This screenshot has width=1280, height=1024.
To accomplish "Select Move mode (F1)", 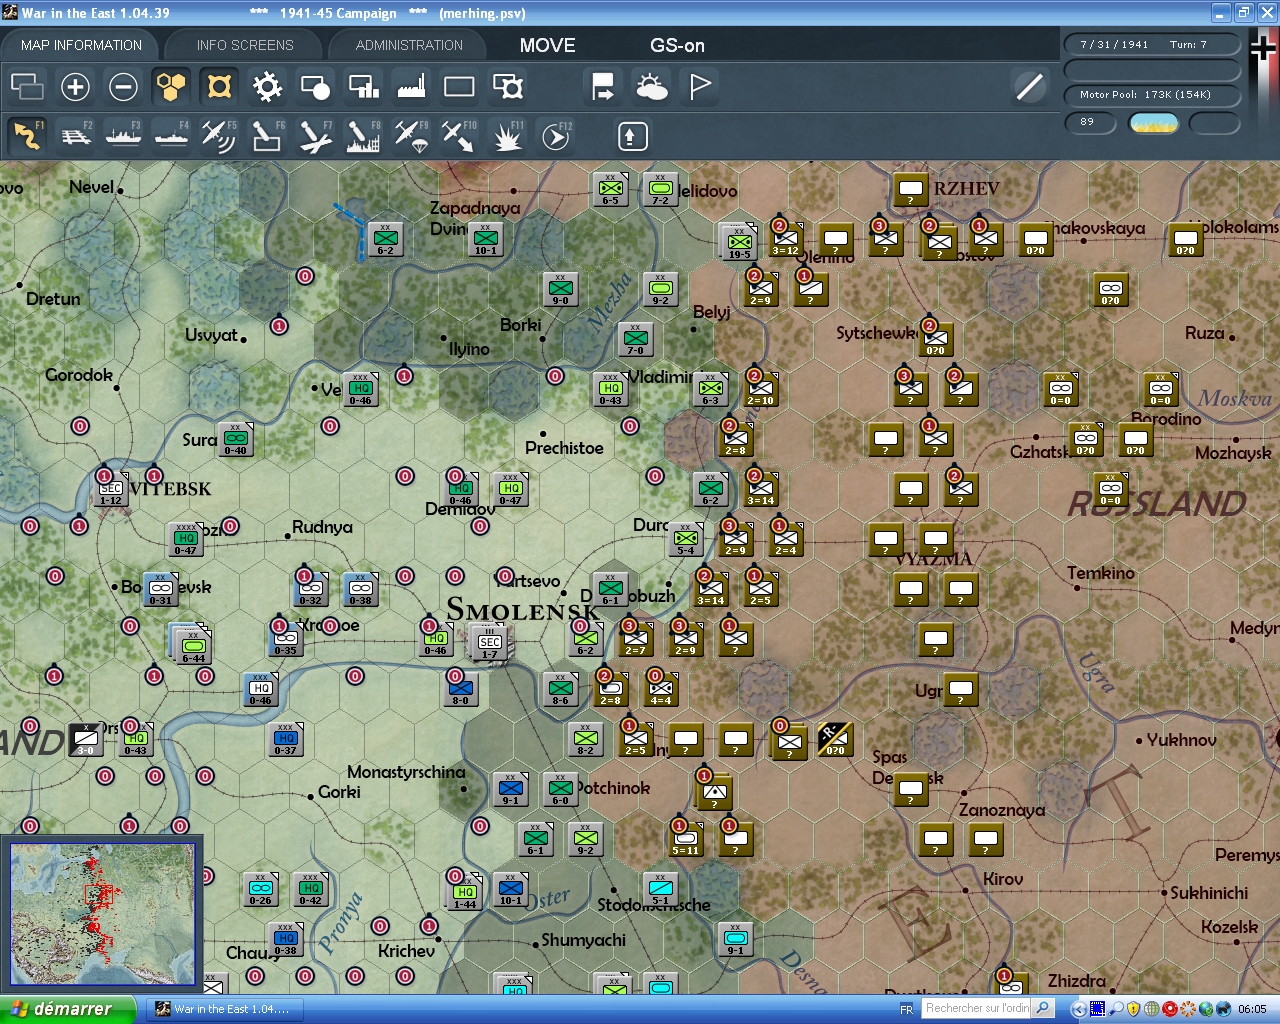I will point(27,135).
